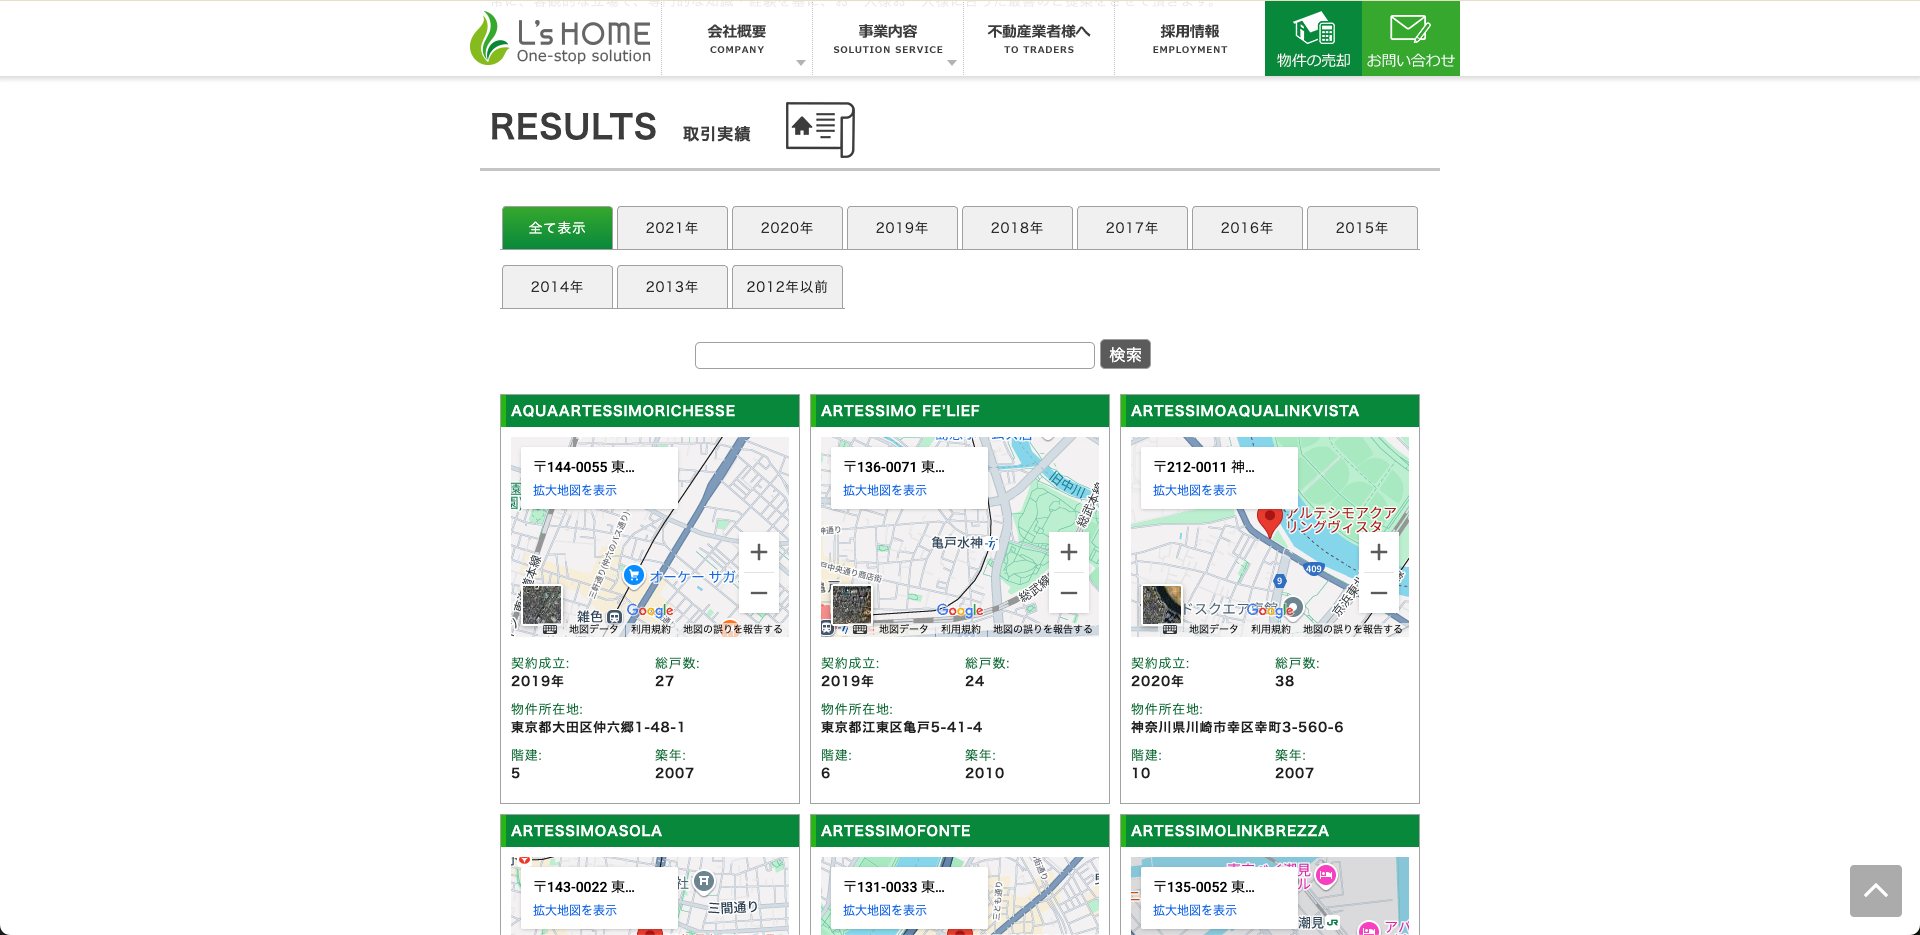Open 拡大地図を表示 link on ARTESSIMOASOLA map
This screenshot has height=935, width=1920.
pyautogui.click(x=575, y=910)
